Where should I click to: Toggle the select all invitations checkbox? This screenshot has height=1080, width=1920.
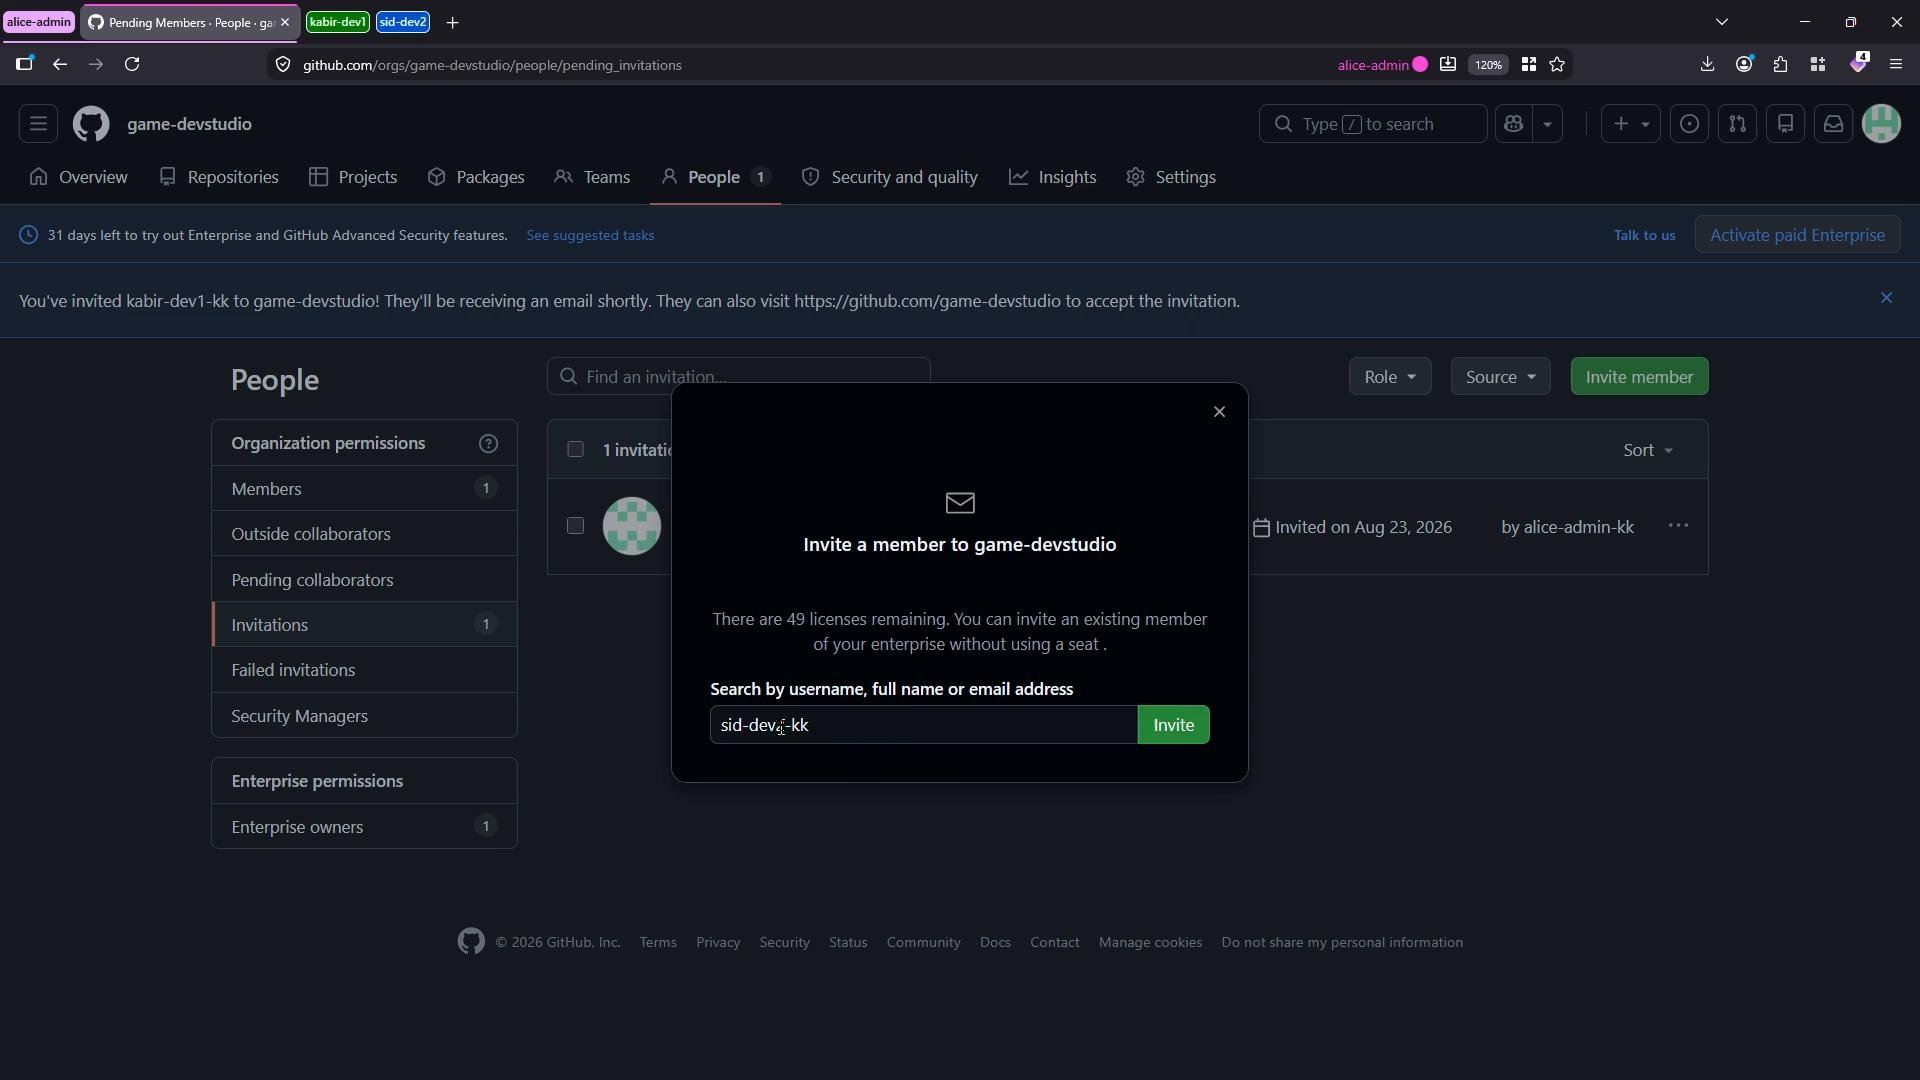click(575, 449)
